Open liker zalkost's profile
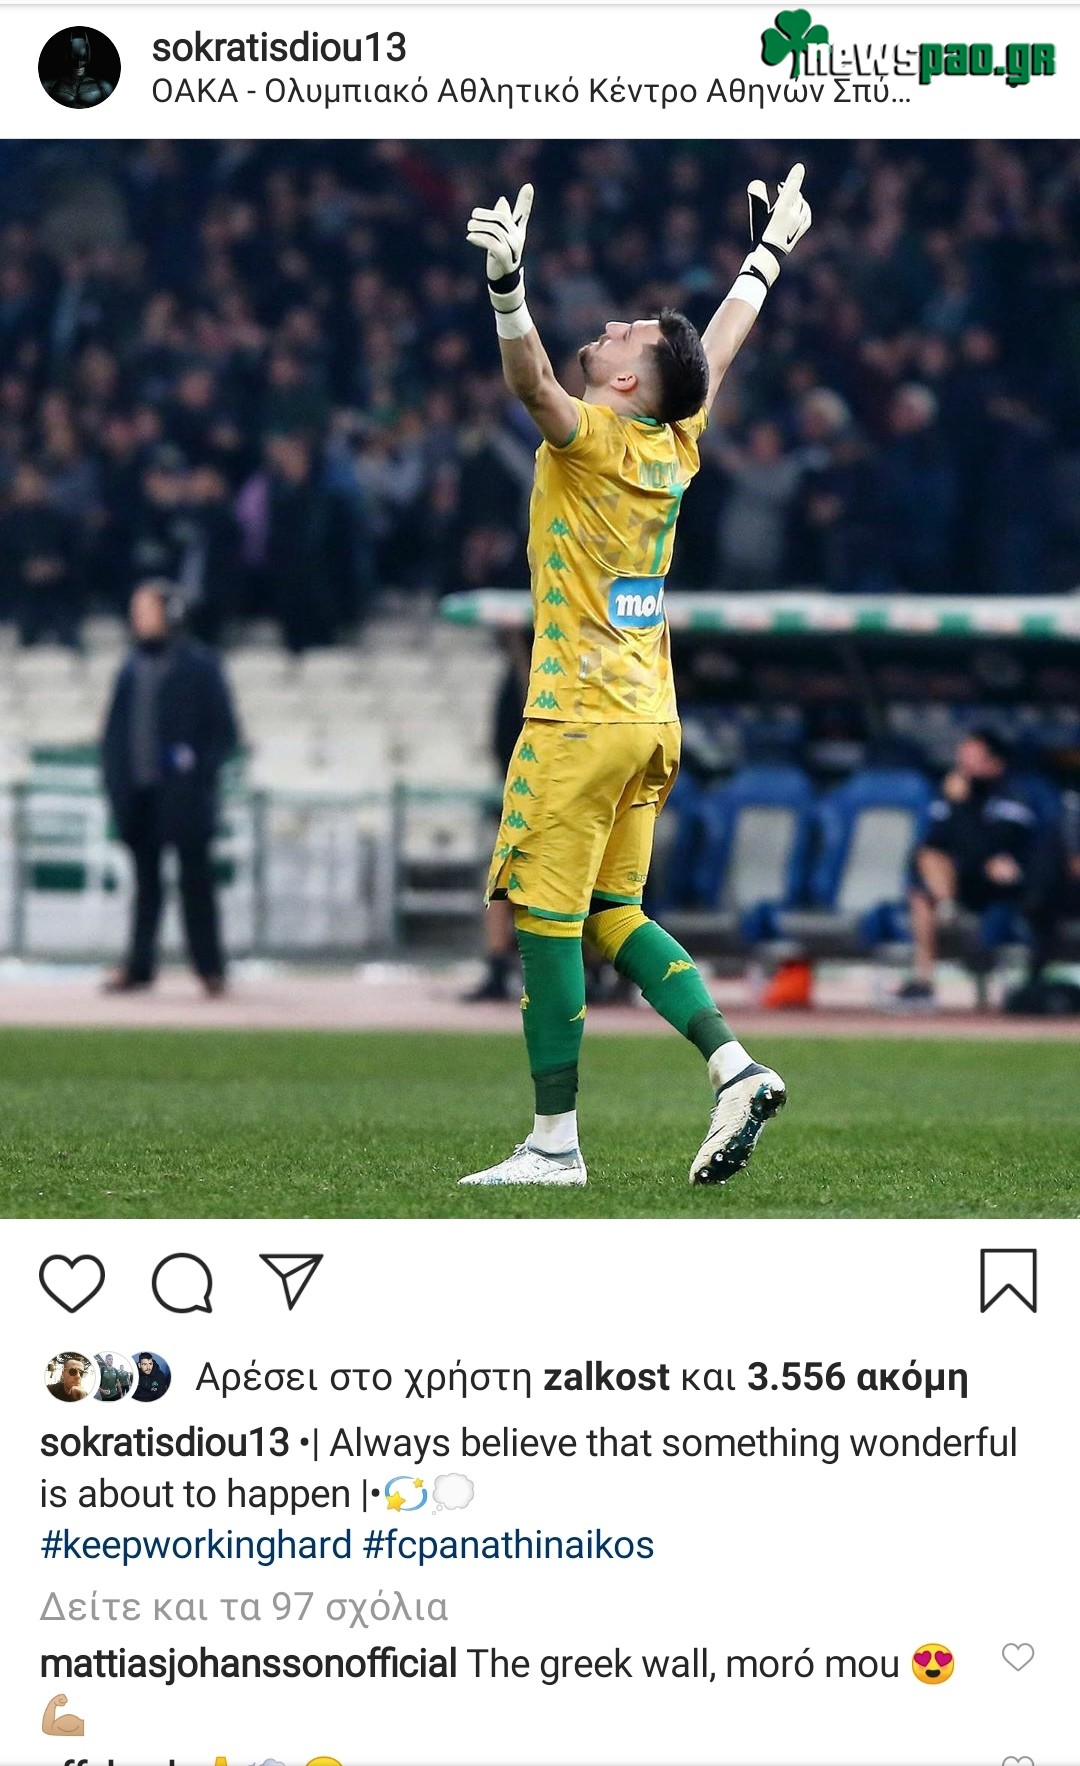The height and width of the screenshot is (1766, 1080). tap(606, 1377)
